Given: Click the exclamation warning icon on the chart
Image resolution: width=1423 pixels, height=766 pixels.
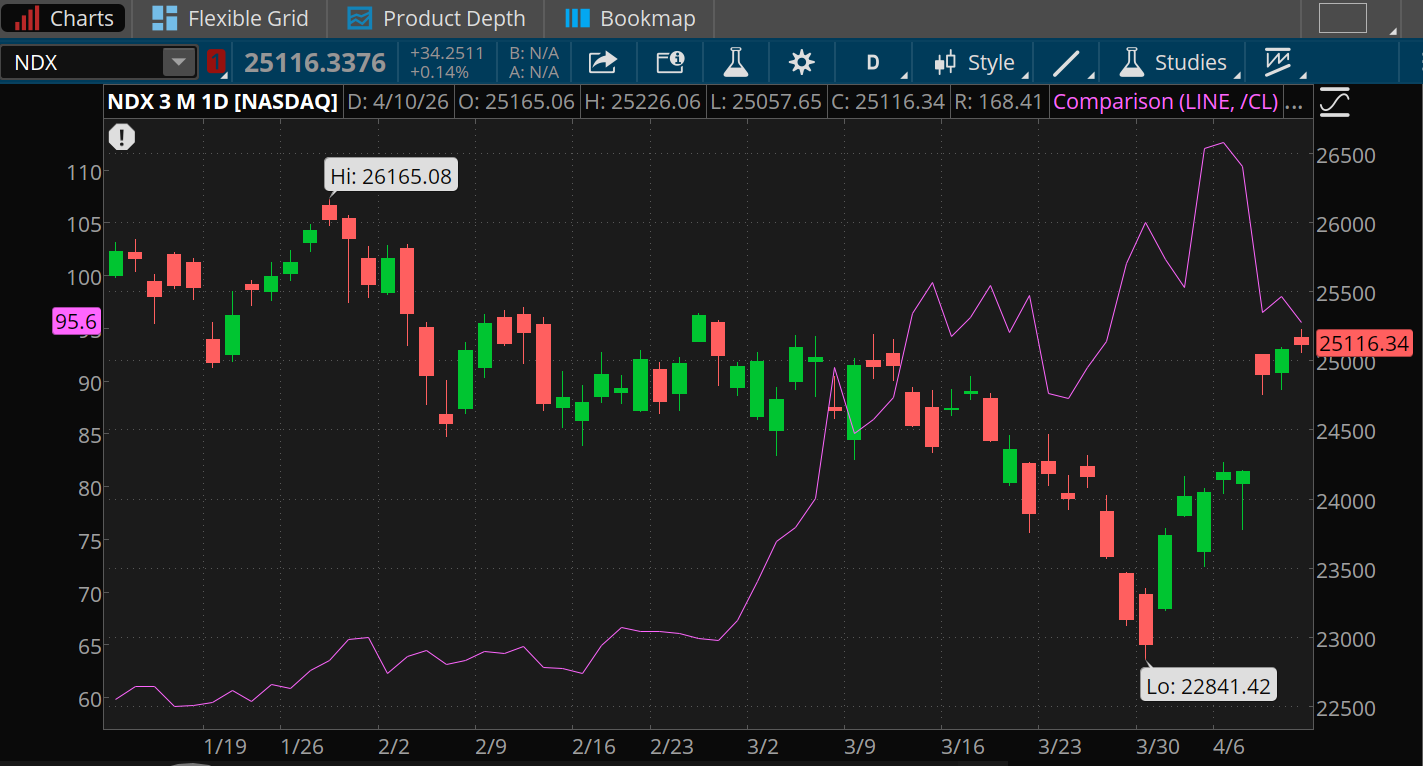Looking at the screenshot, I should (121, 137).
